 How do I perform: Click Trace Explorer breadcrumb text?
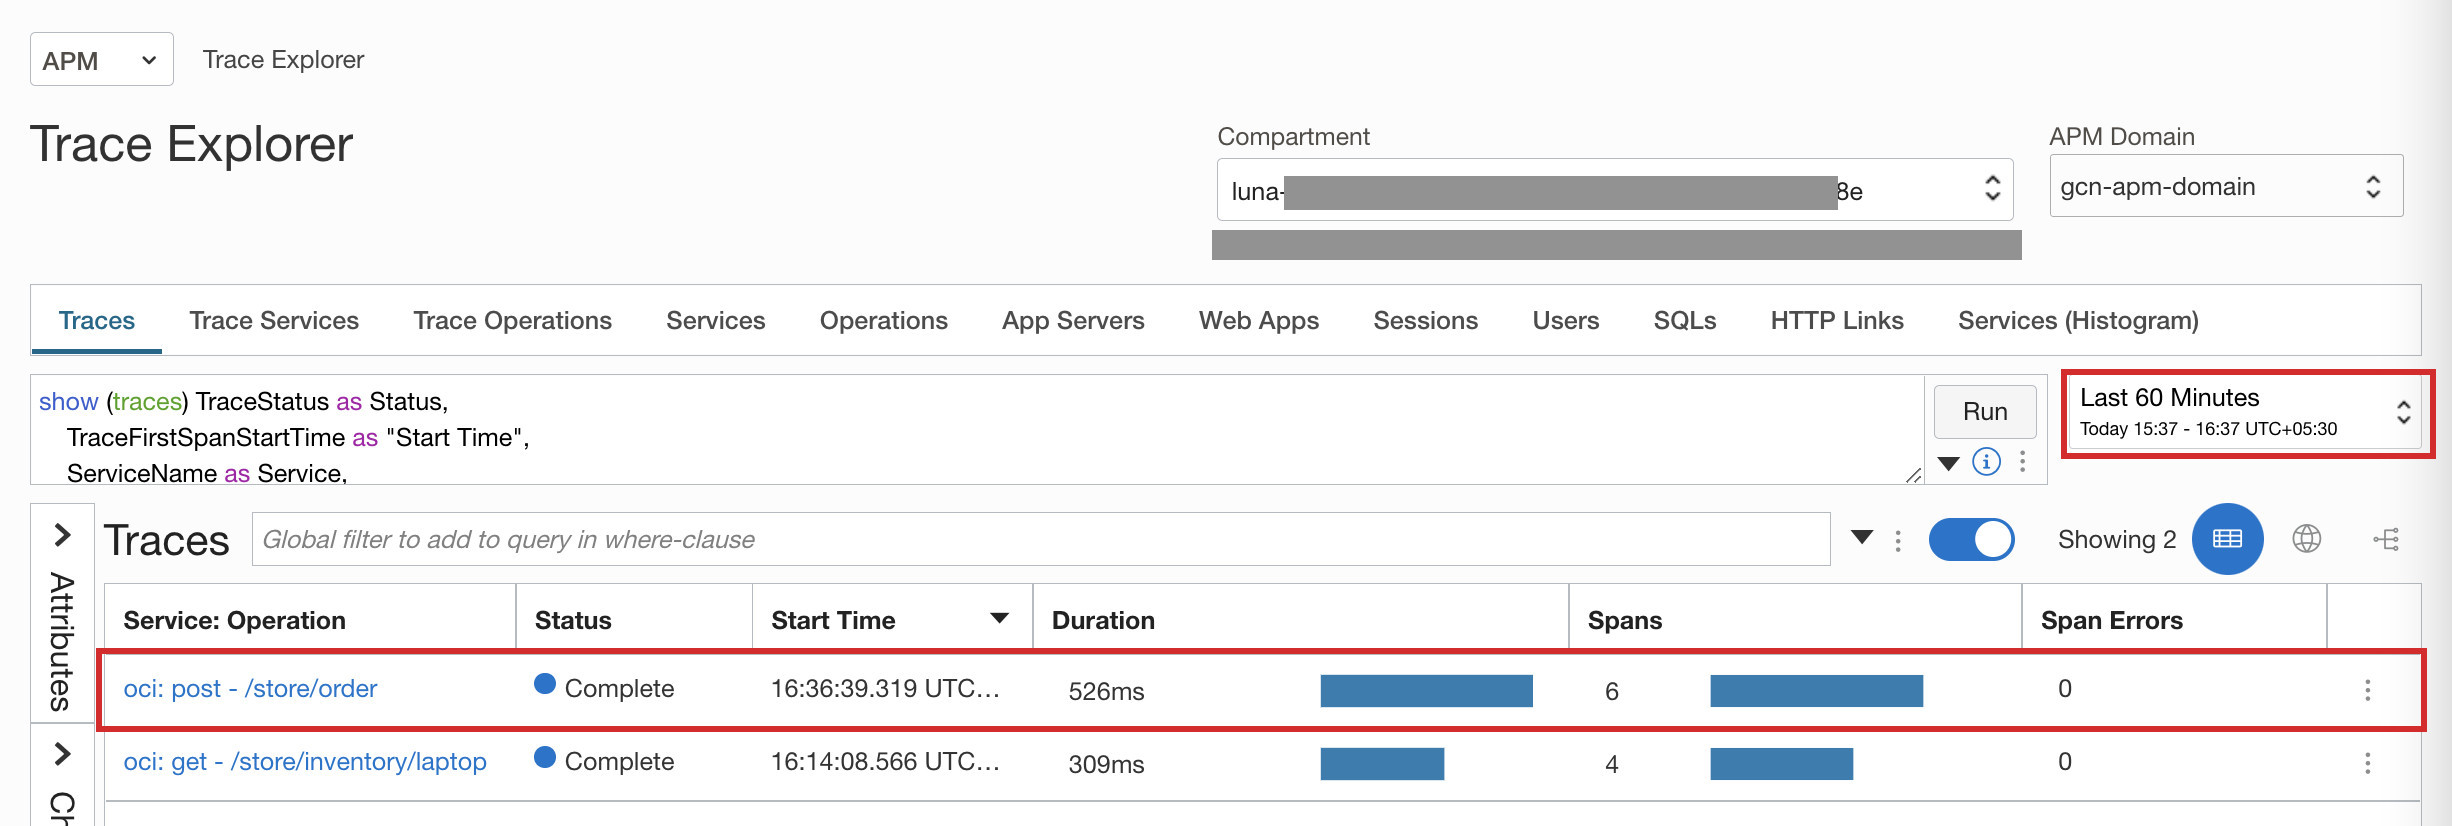(x=283, y=59)
